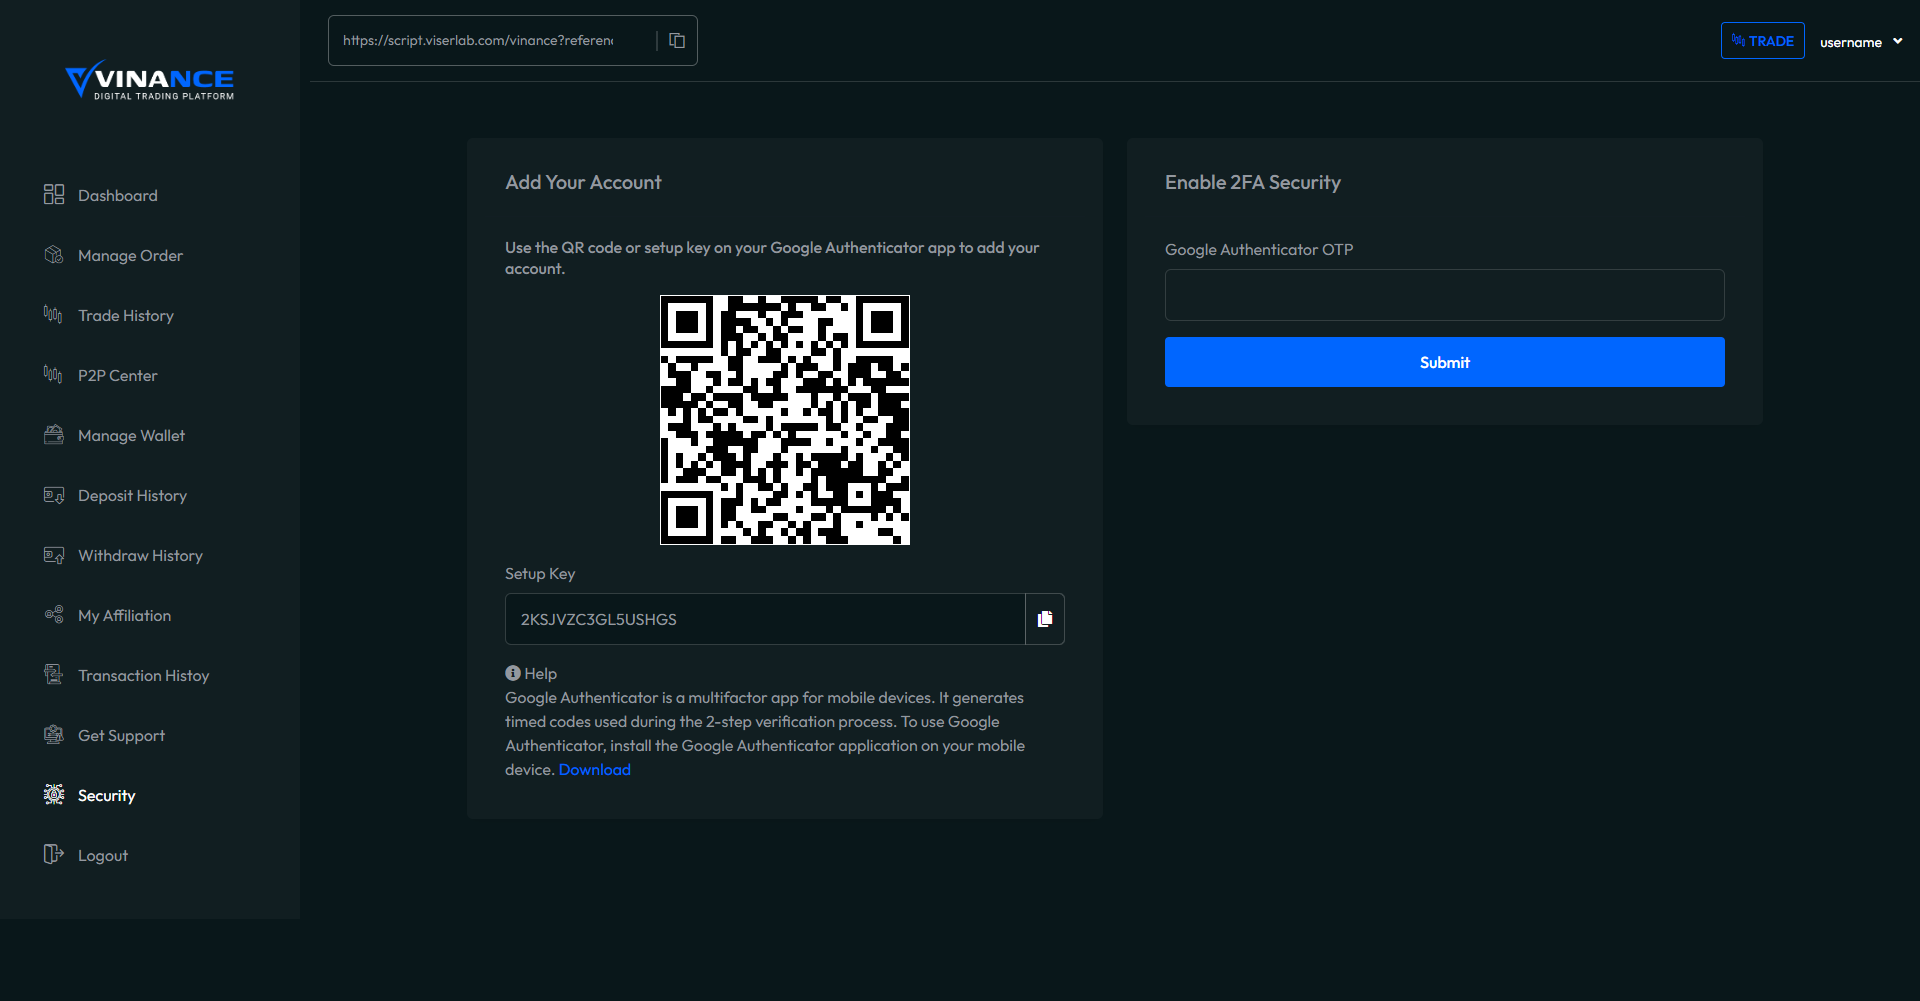Open Deposit History page
1920x1001 pixels.
tap(132, 496)
